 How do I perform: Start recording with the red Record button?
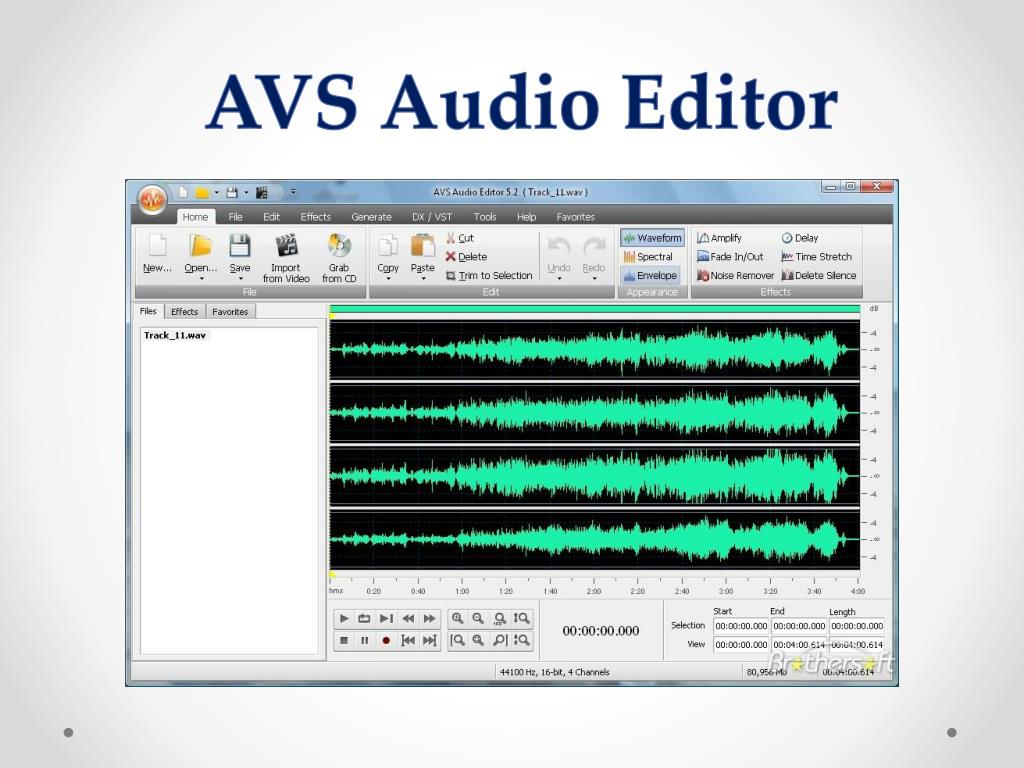pos(386,641)
